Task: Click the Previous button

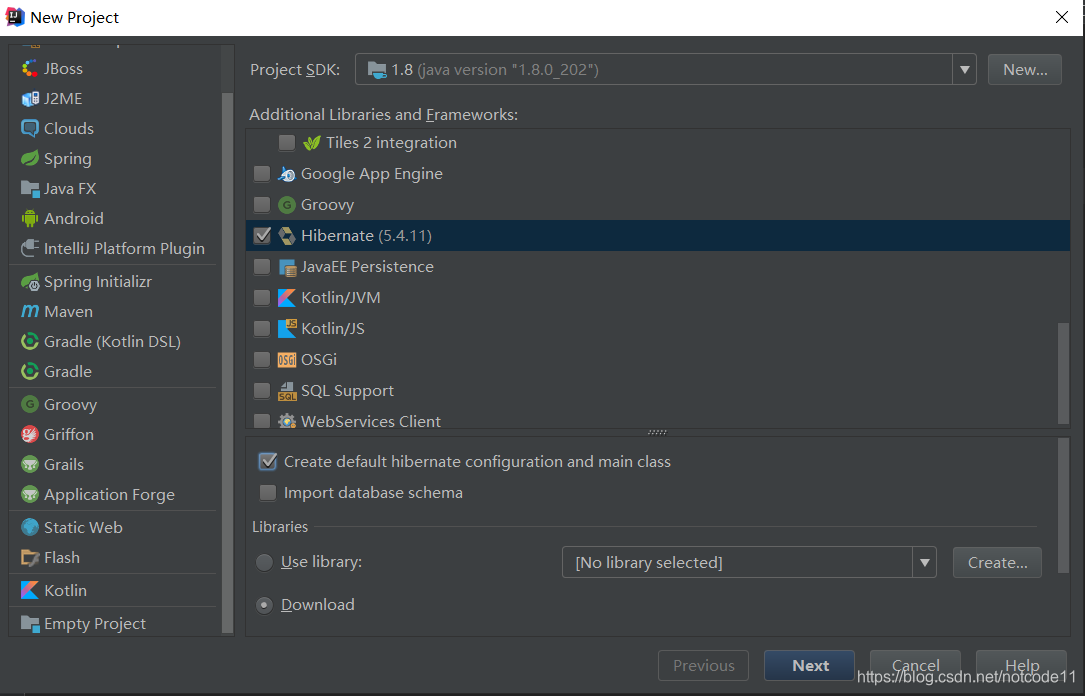Action: 703,666
